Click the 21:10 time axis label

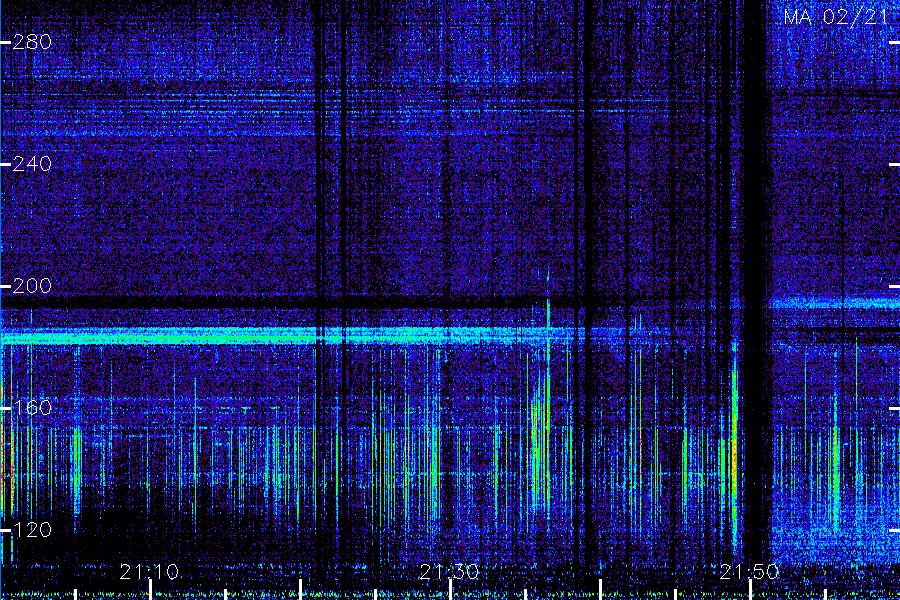(x=149, y=572)
